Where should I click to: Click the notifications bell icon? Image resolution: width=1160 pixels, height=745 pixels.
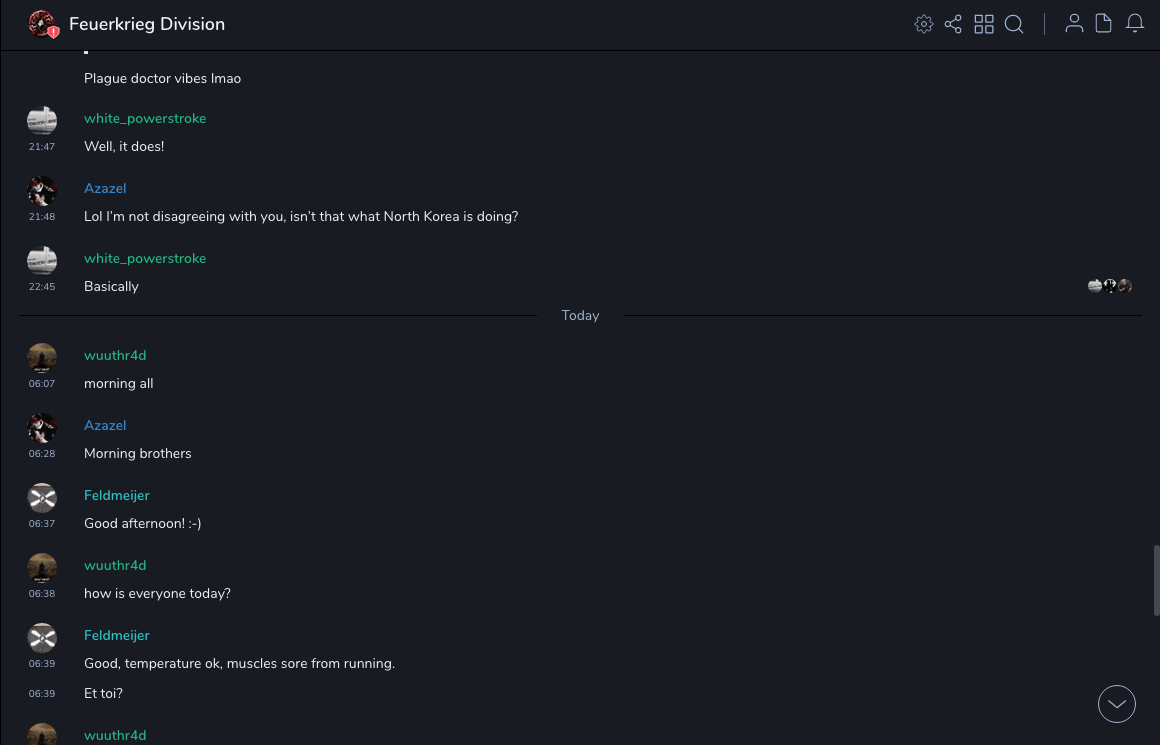coord(1135,24)
